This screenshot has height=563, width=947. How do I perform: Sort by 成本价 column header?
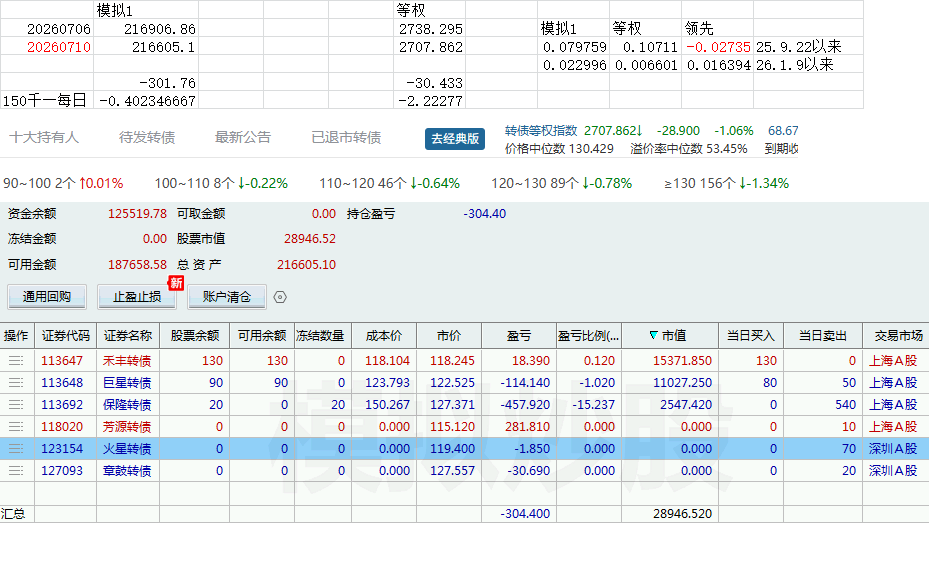tap(384, 336)
